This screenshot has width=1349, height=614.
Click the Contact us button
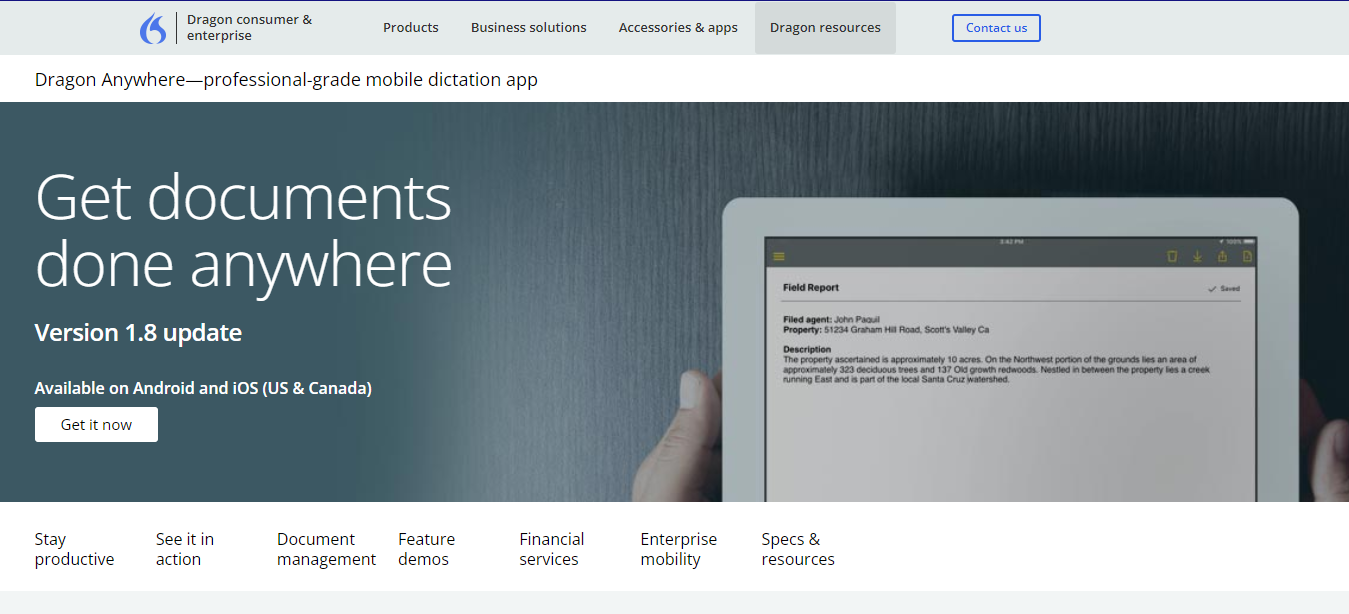(996, 28)
